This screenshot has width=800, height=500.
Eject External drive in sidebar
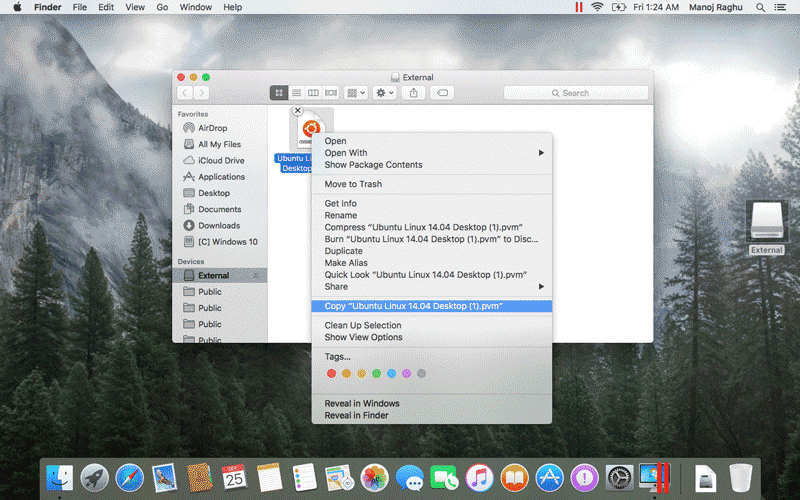click(256, 276)
